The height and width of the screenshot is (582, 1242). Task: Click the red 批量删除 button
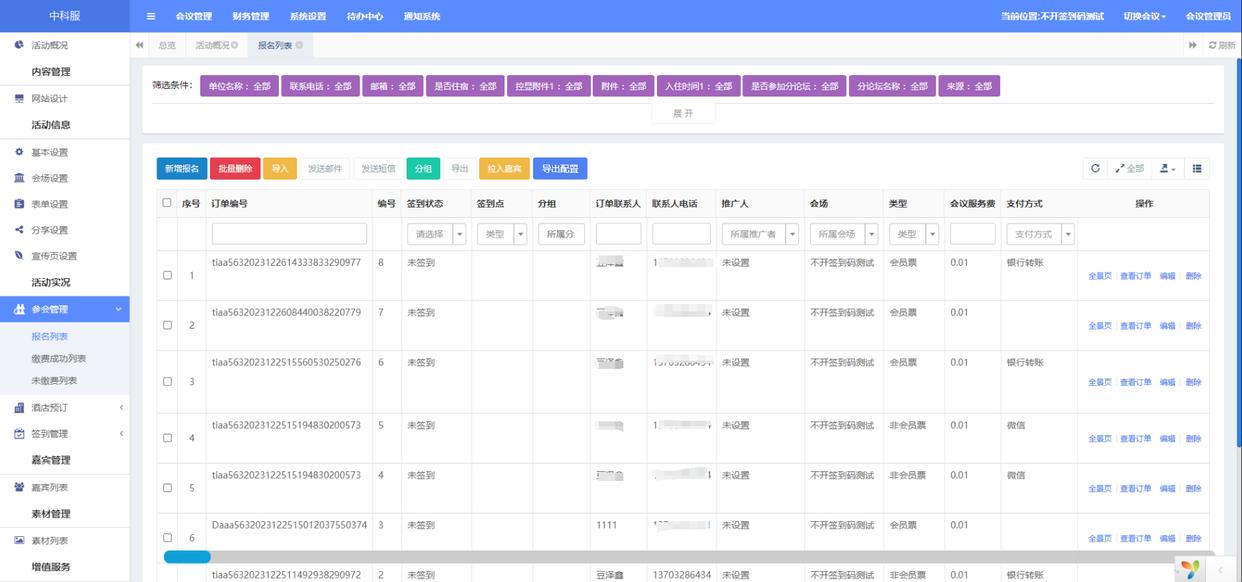(x=235, y=169)
